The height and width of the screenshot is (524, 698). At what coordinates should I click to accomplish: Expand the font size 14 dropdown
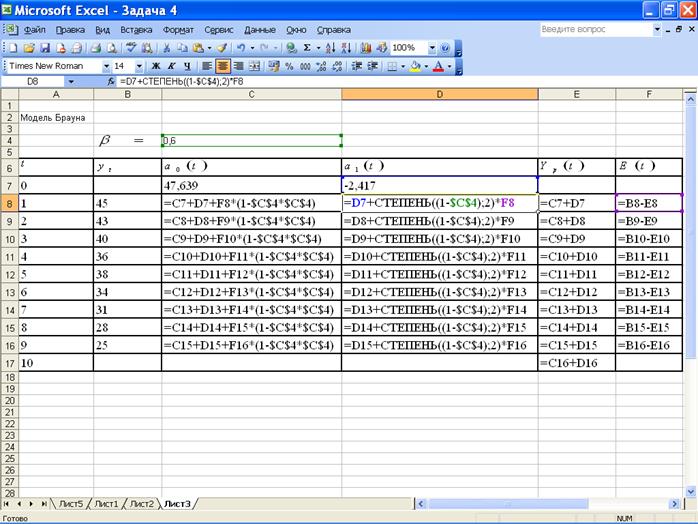click(137, 66)
